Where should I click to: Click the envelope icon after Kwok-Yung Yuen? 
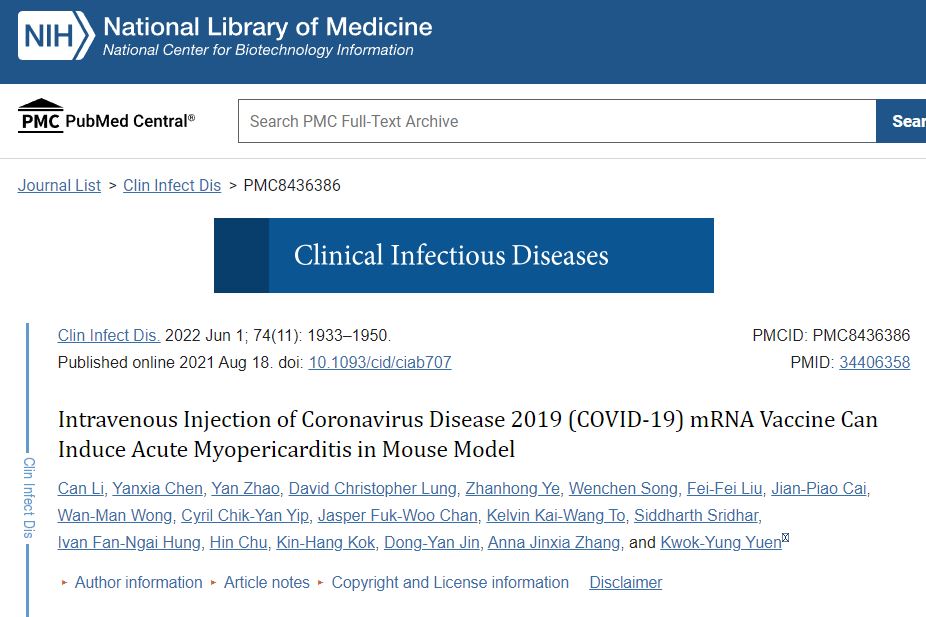point(786,539)
